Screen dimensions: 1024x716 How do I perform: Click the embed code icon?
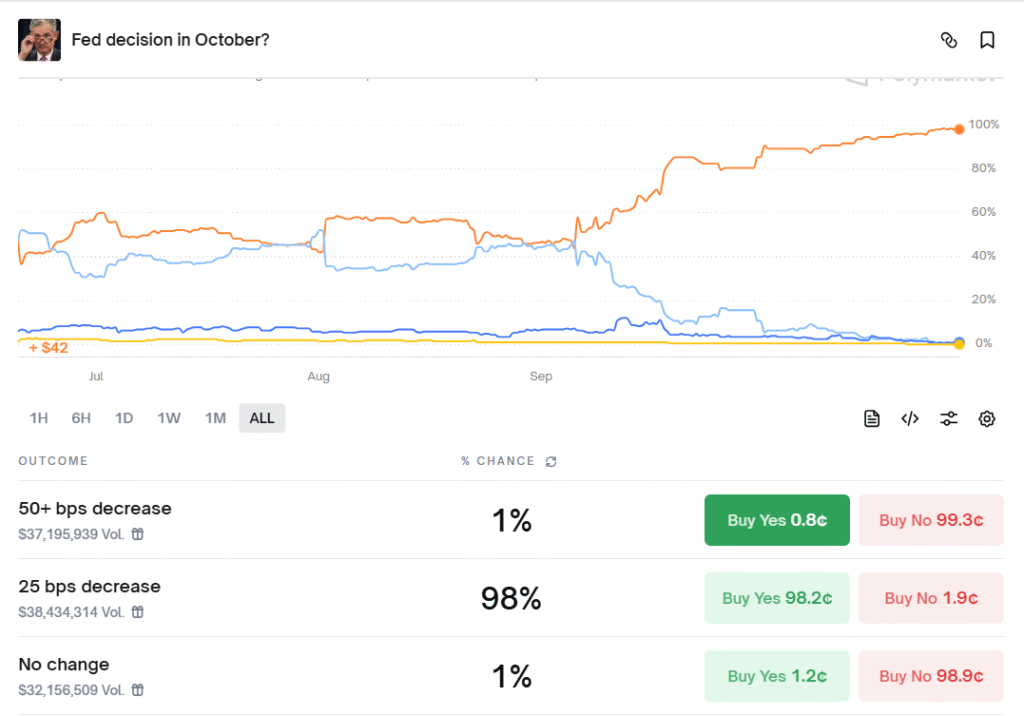(909, 418)
